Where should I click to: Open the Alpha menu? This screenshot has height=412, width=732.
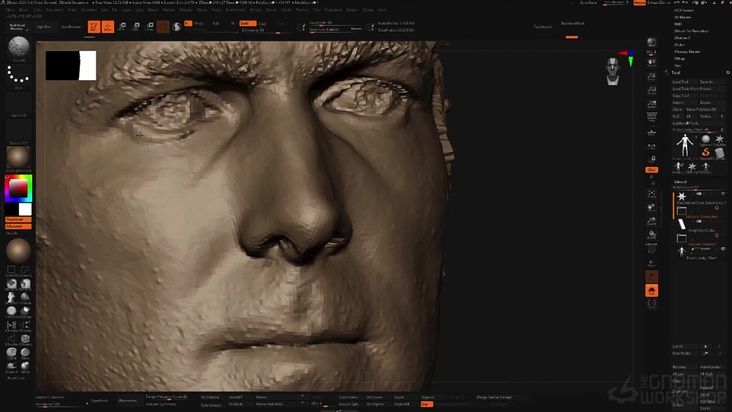point(10,10)
